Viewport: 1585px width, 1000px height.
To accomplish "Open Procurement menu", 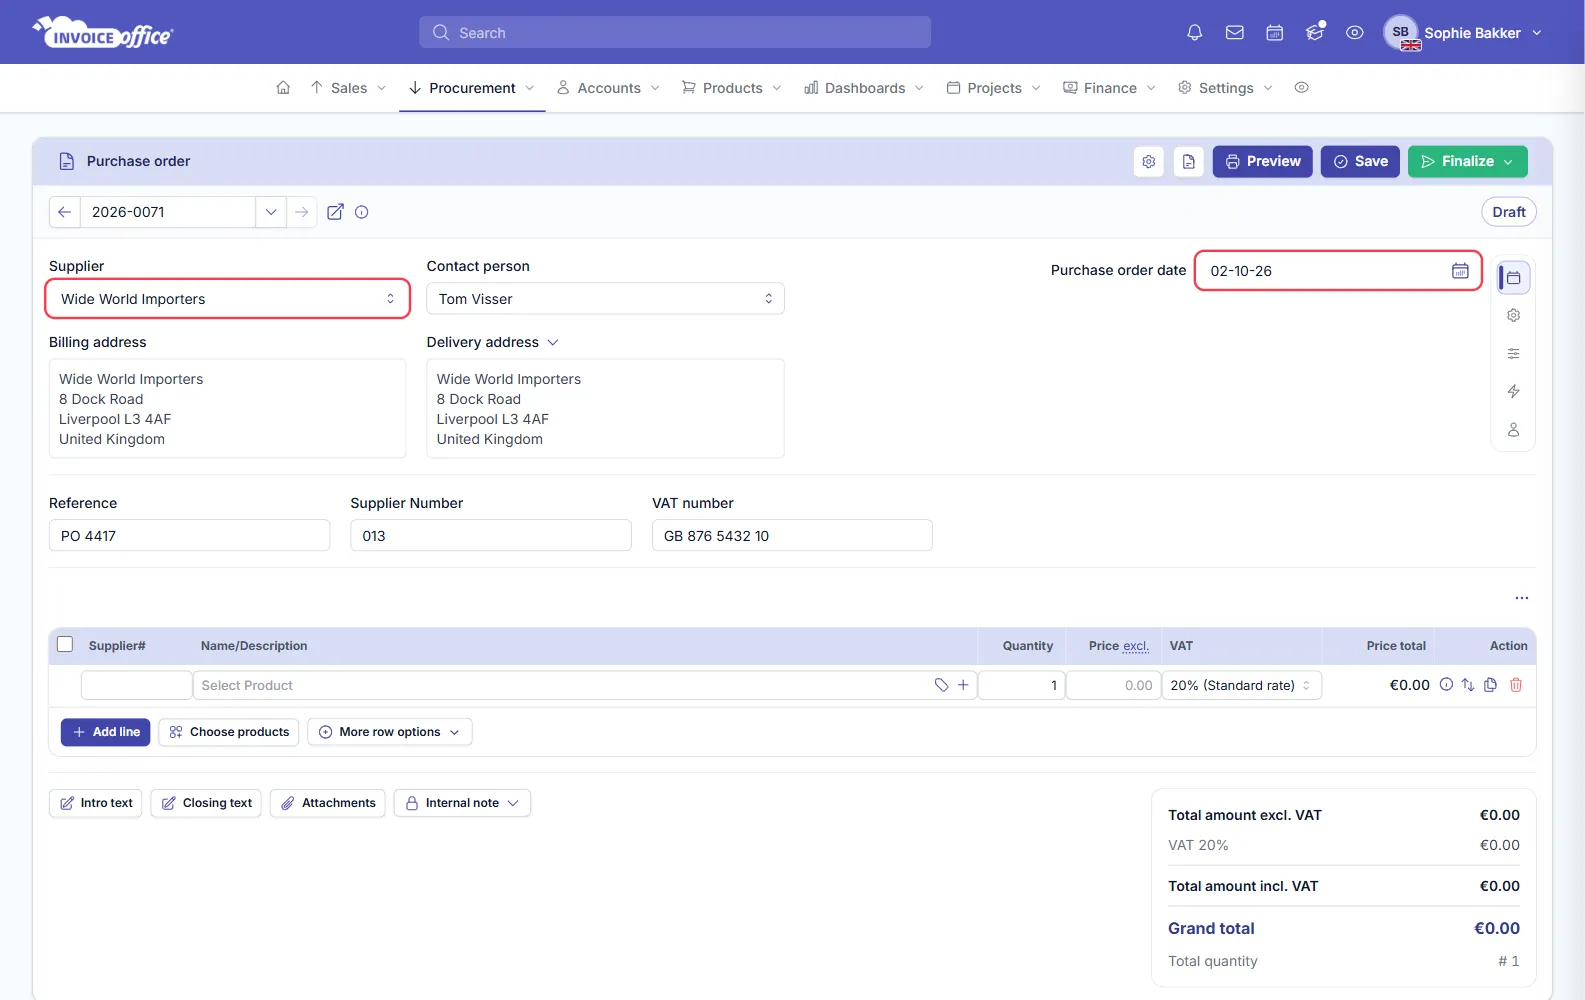I will [x=472, y=88].
